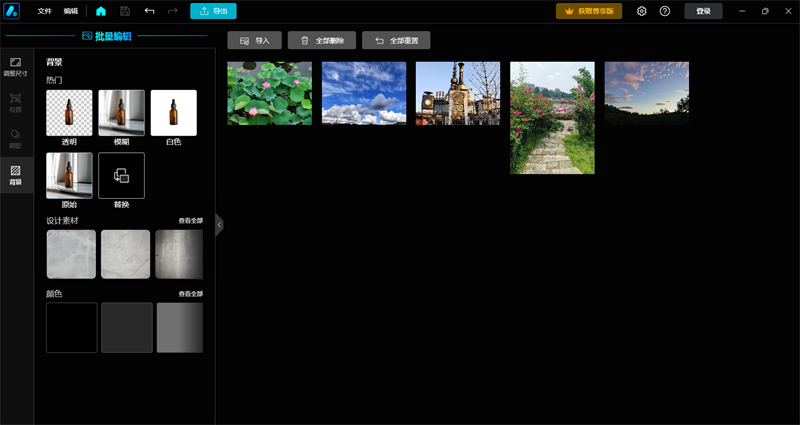Screen dimensions: 800x425
Task: Select the 背景 sidebar tab
Action: pos(16,175)
